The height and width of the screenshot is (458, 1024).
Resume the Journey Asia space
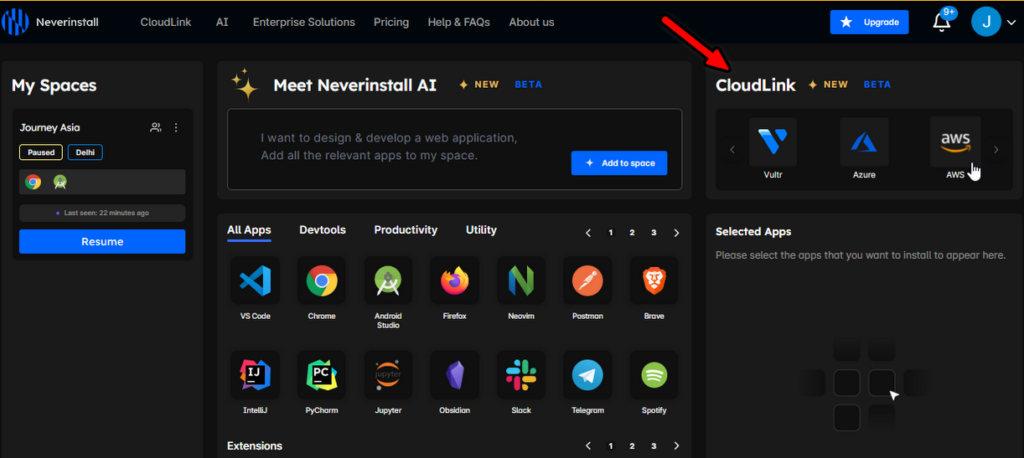pos(102,242)
